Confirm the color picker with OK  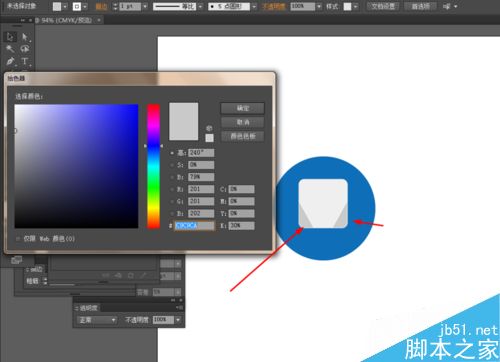click(242, 108)
